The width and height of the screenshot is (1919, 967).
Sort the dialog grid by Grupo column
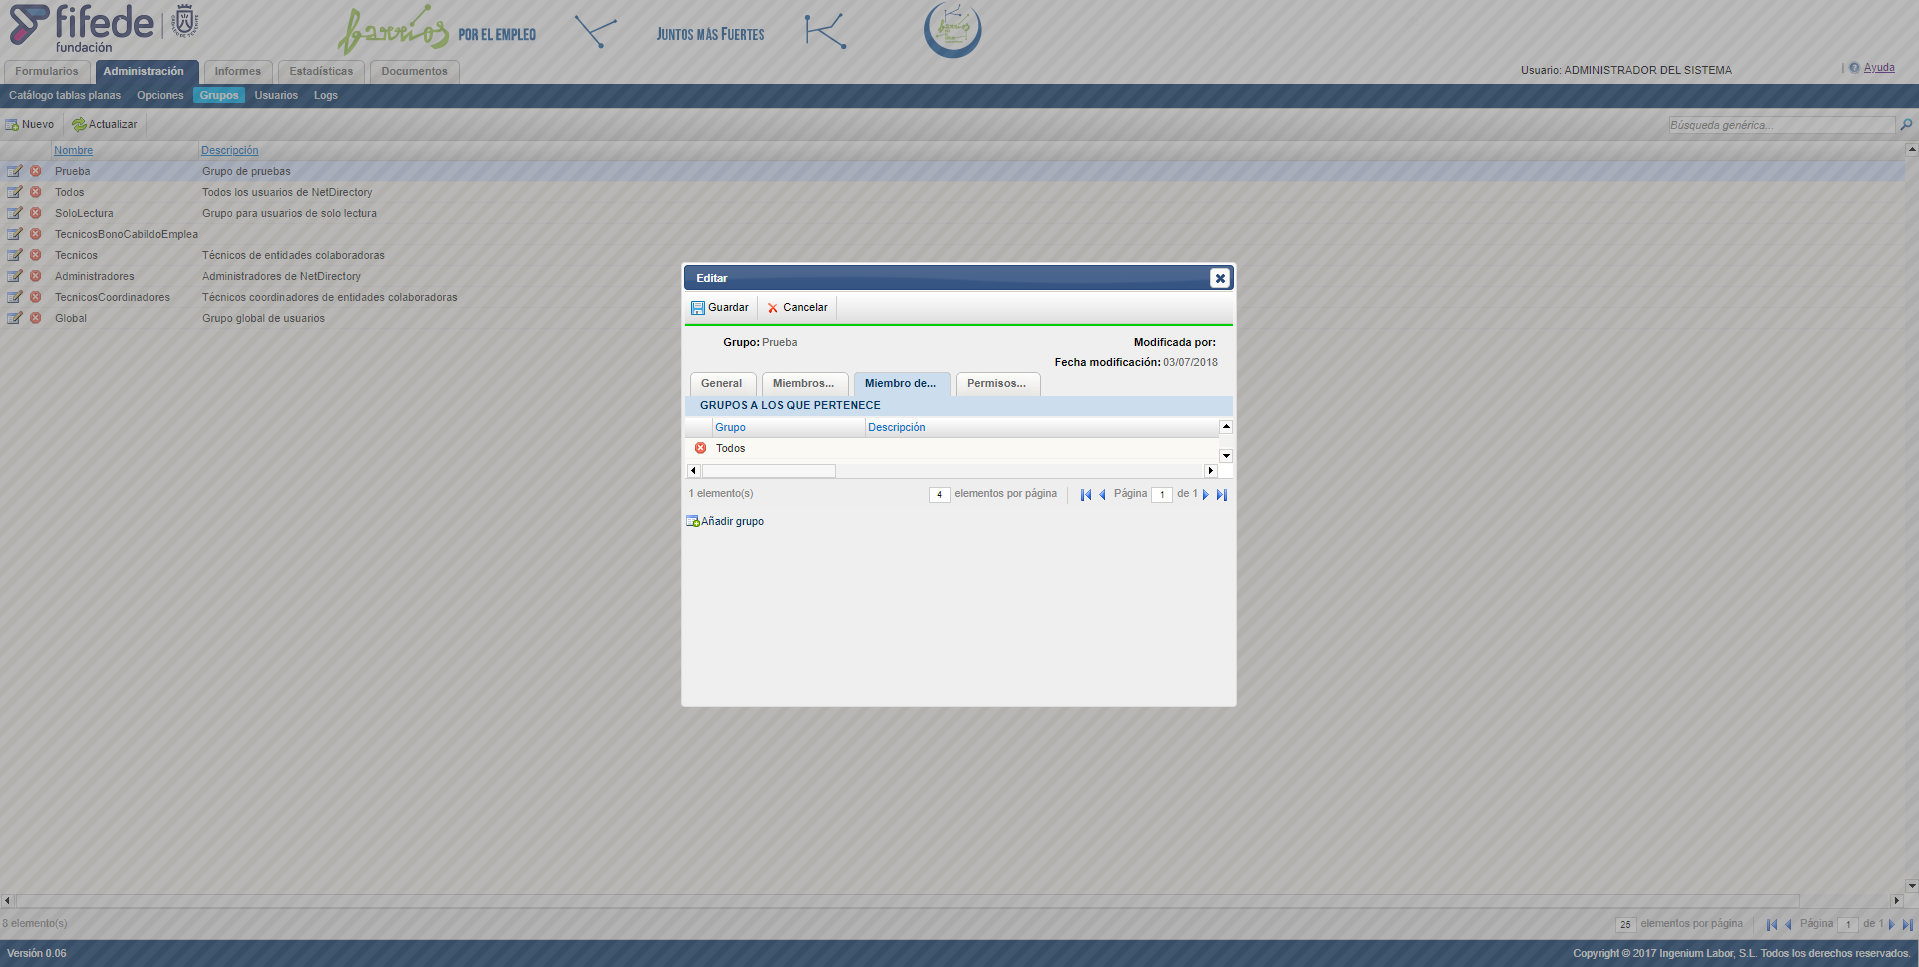(730, 427)
